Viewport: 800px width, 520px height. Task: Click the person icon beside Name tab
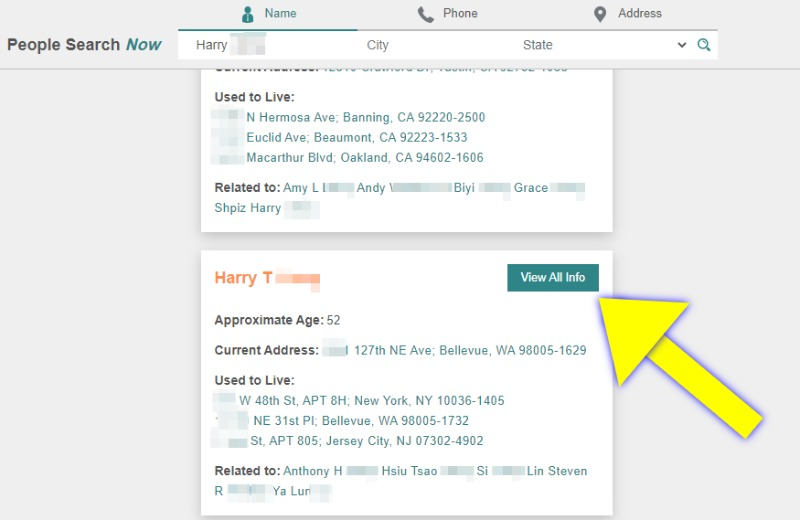tap(247, 14)
